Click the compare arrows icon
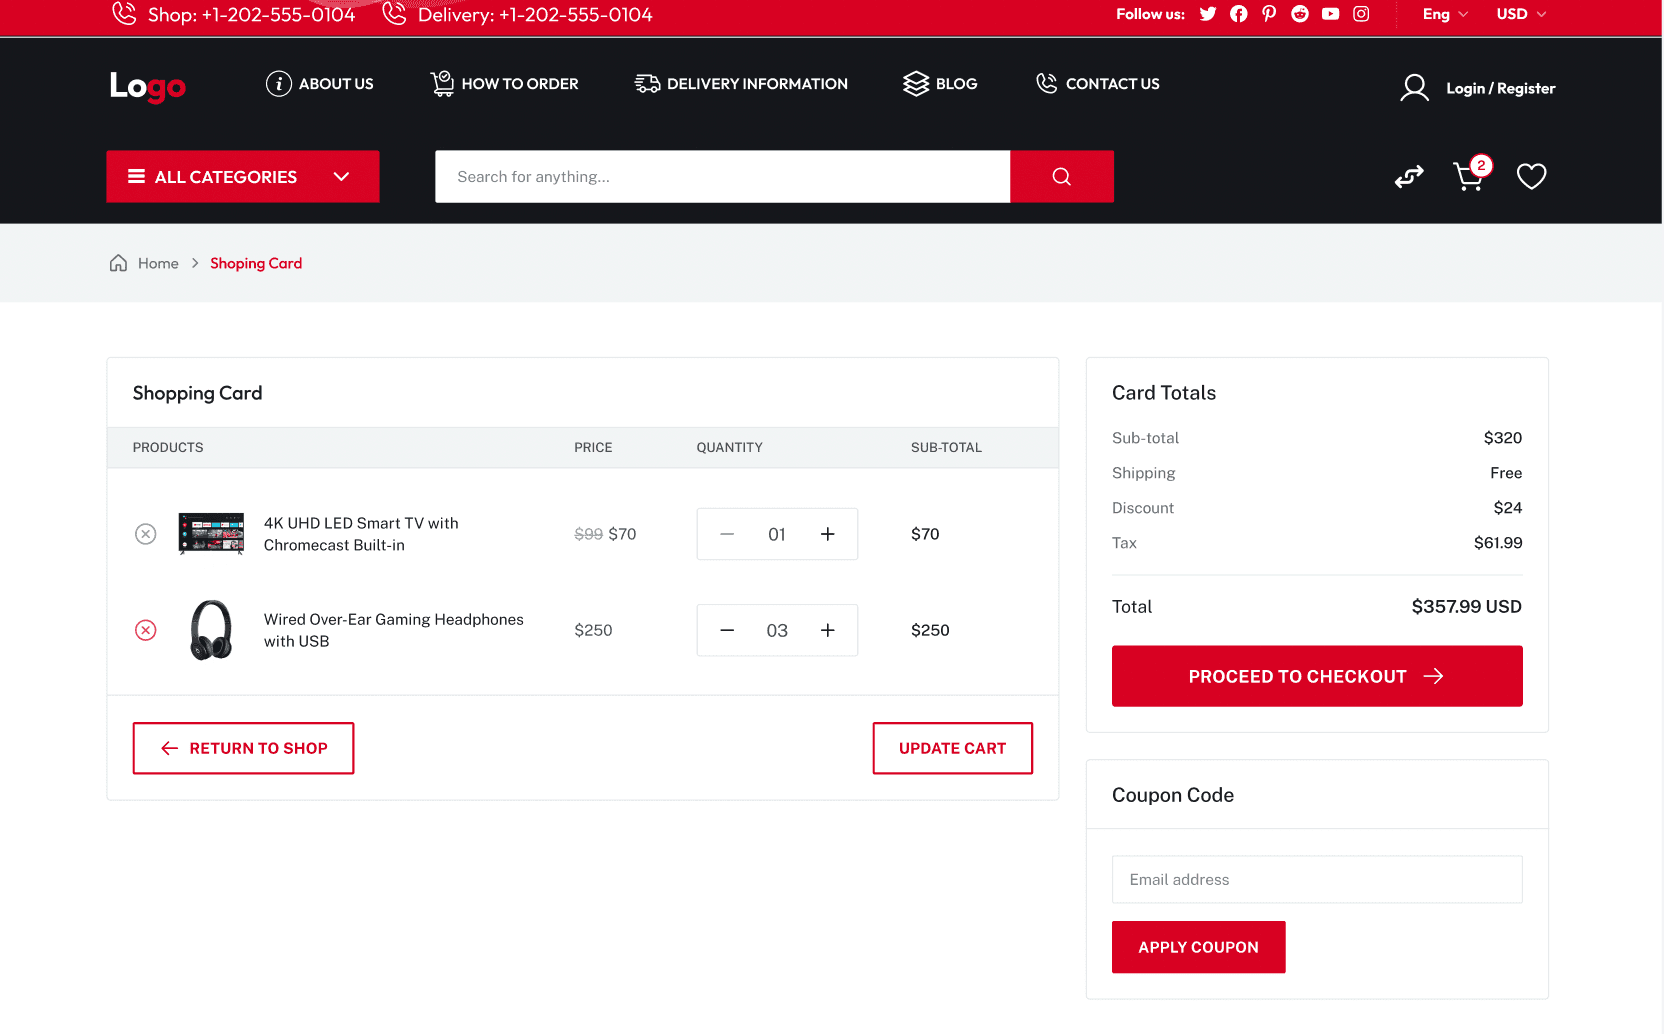Viewport: 1664px width, 1034px height. click(x=1409, y=177)
